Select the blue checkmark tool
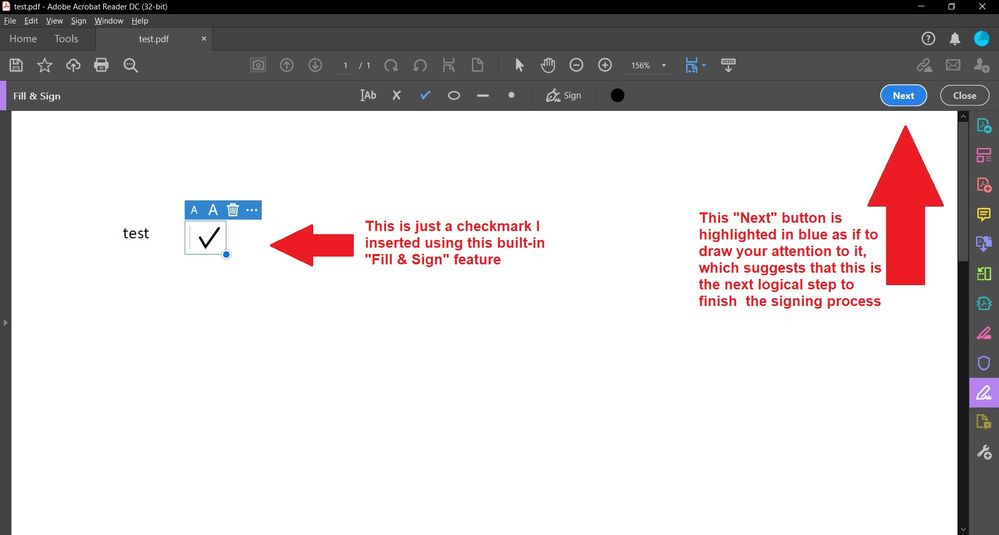Image resolution: width=999 pixels, height=535 pixels. 425,96
